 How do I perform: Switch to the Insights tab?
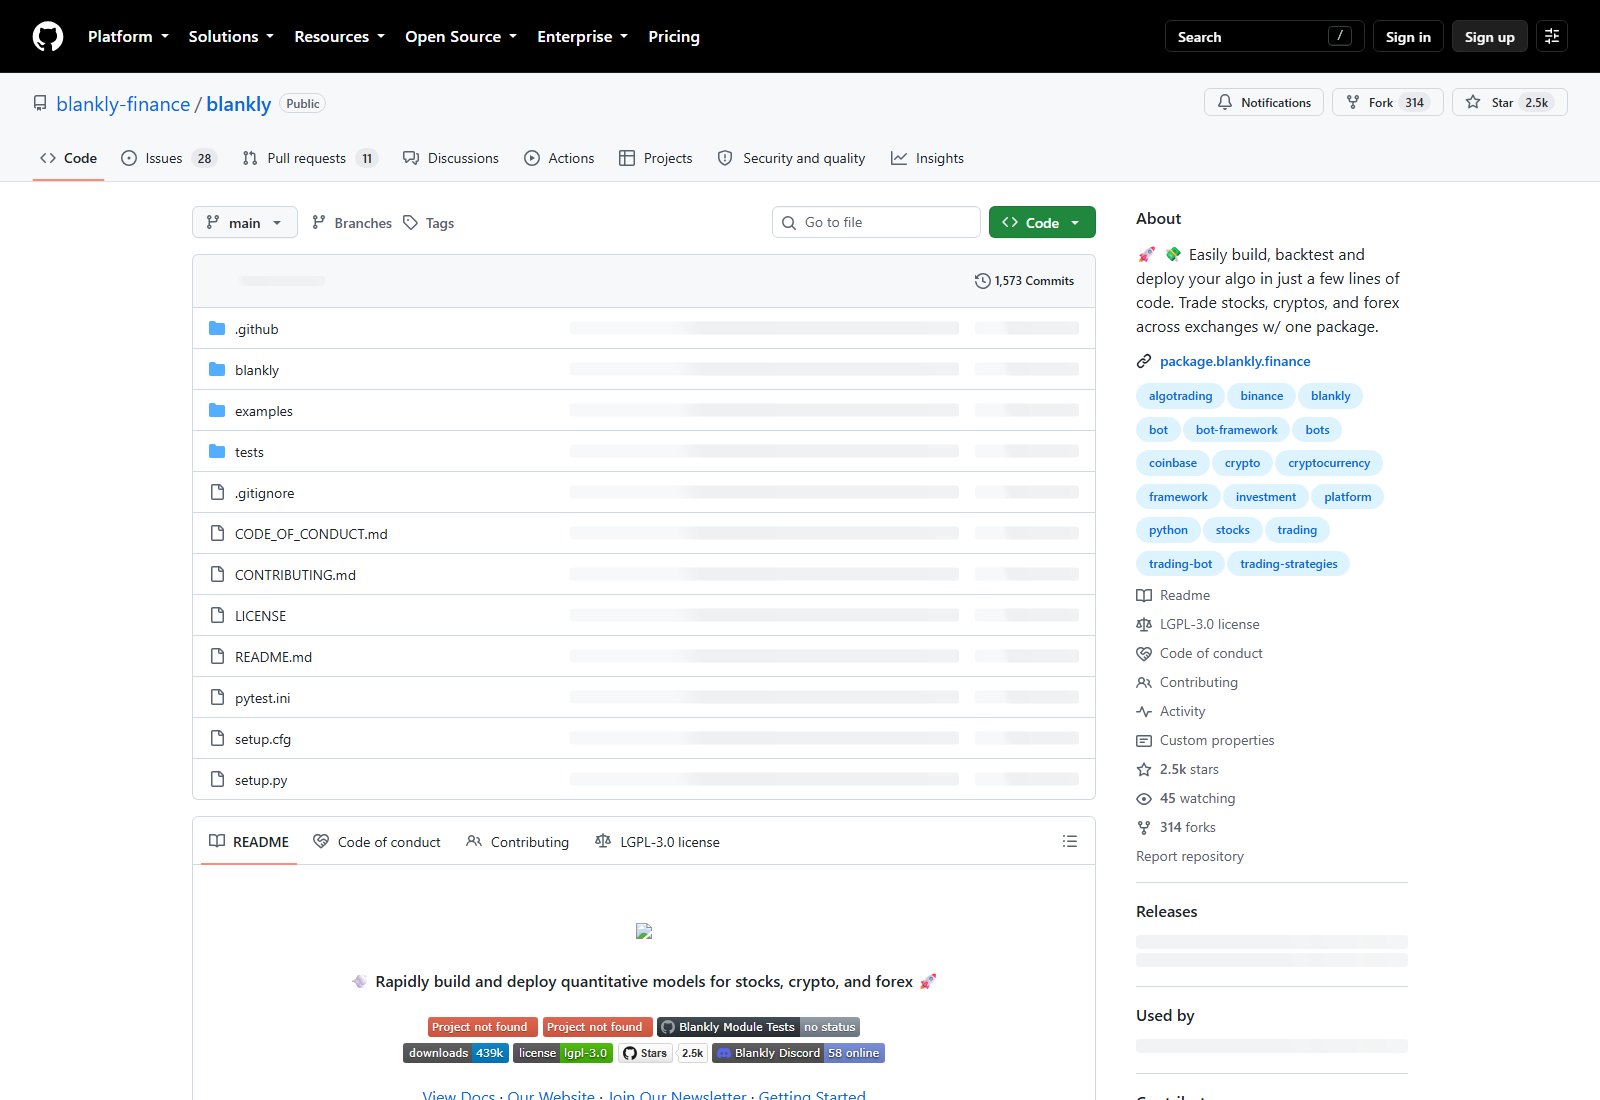coord(927,158)
